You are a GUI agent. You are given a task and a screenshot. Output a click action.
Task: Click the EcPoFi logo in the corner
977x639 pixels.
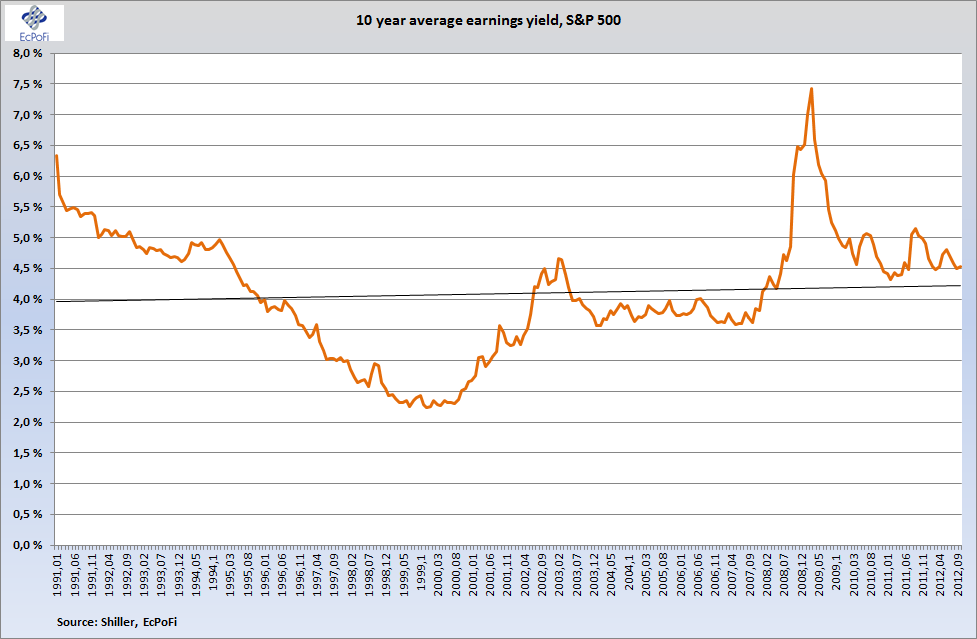34,23
